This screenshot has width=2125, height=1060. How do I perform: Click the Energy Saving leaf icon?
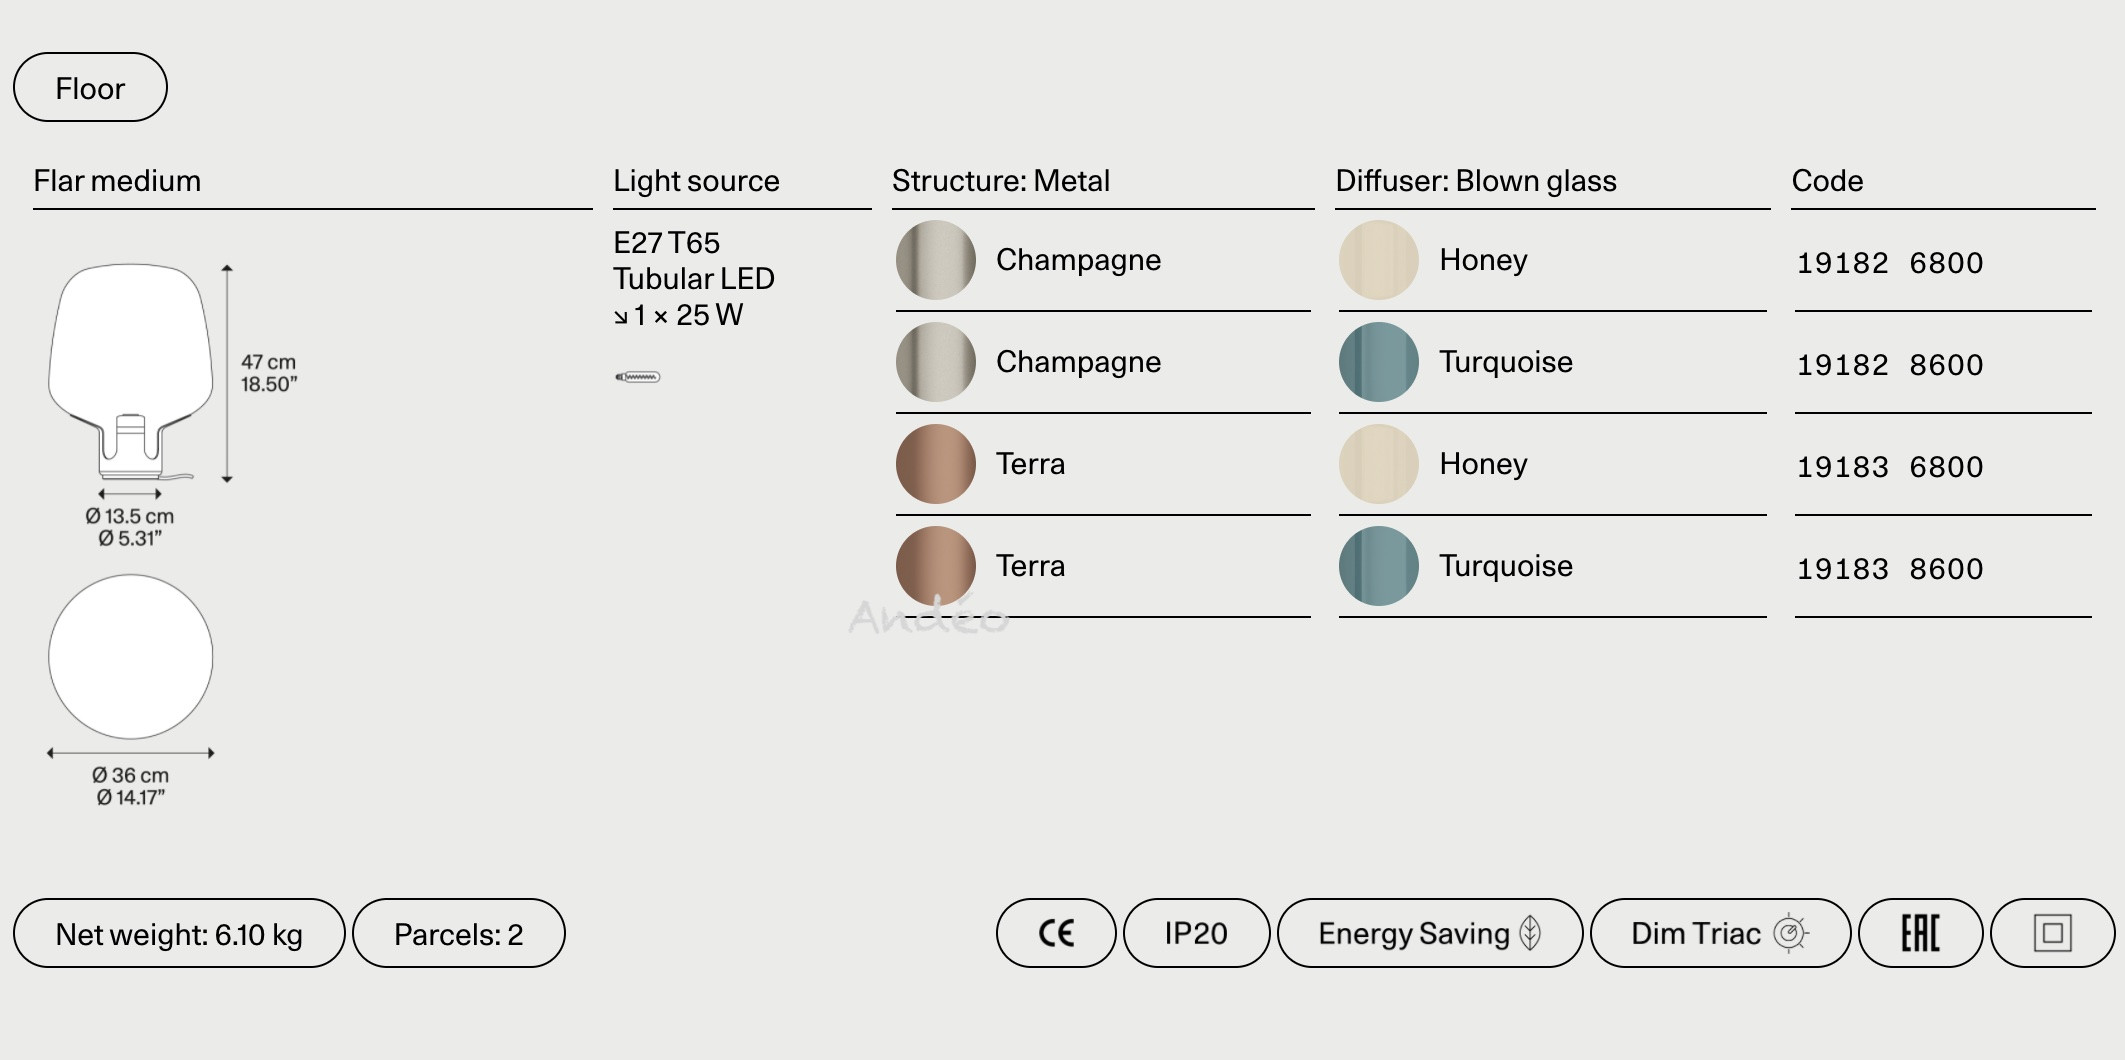pyautogui.click(x=1530, y=933)
